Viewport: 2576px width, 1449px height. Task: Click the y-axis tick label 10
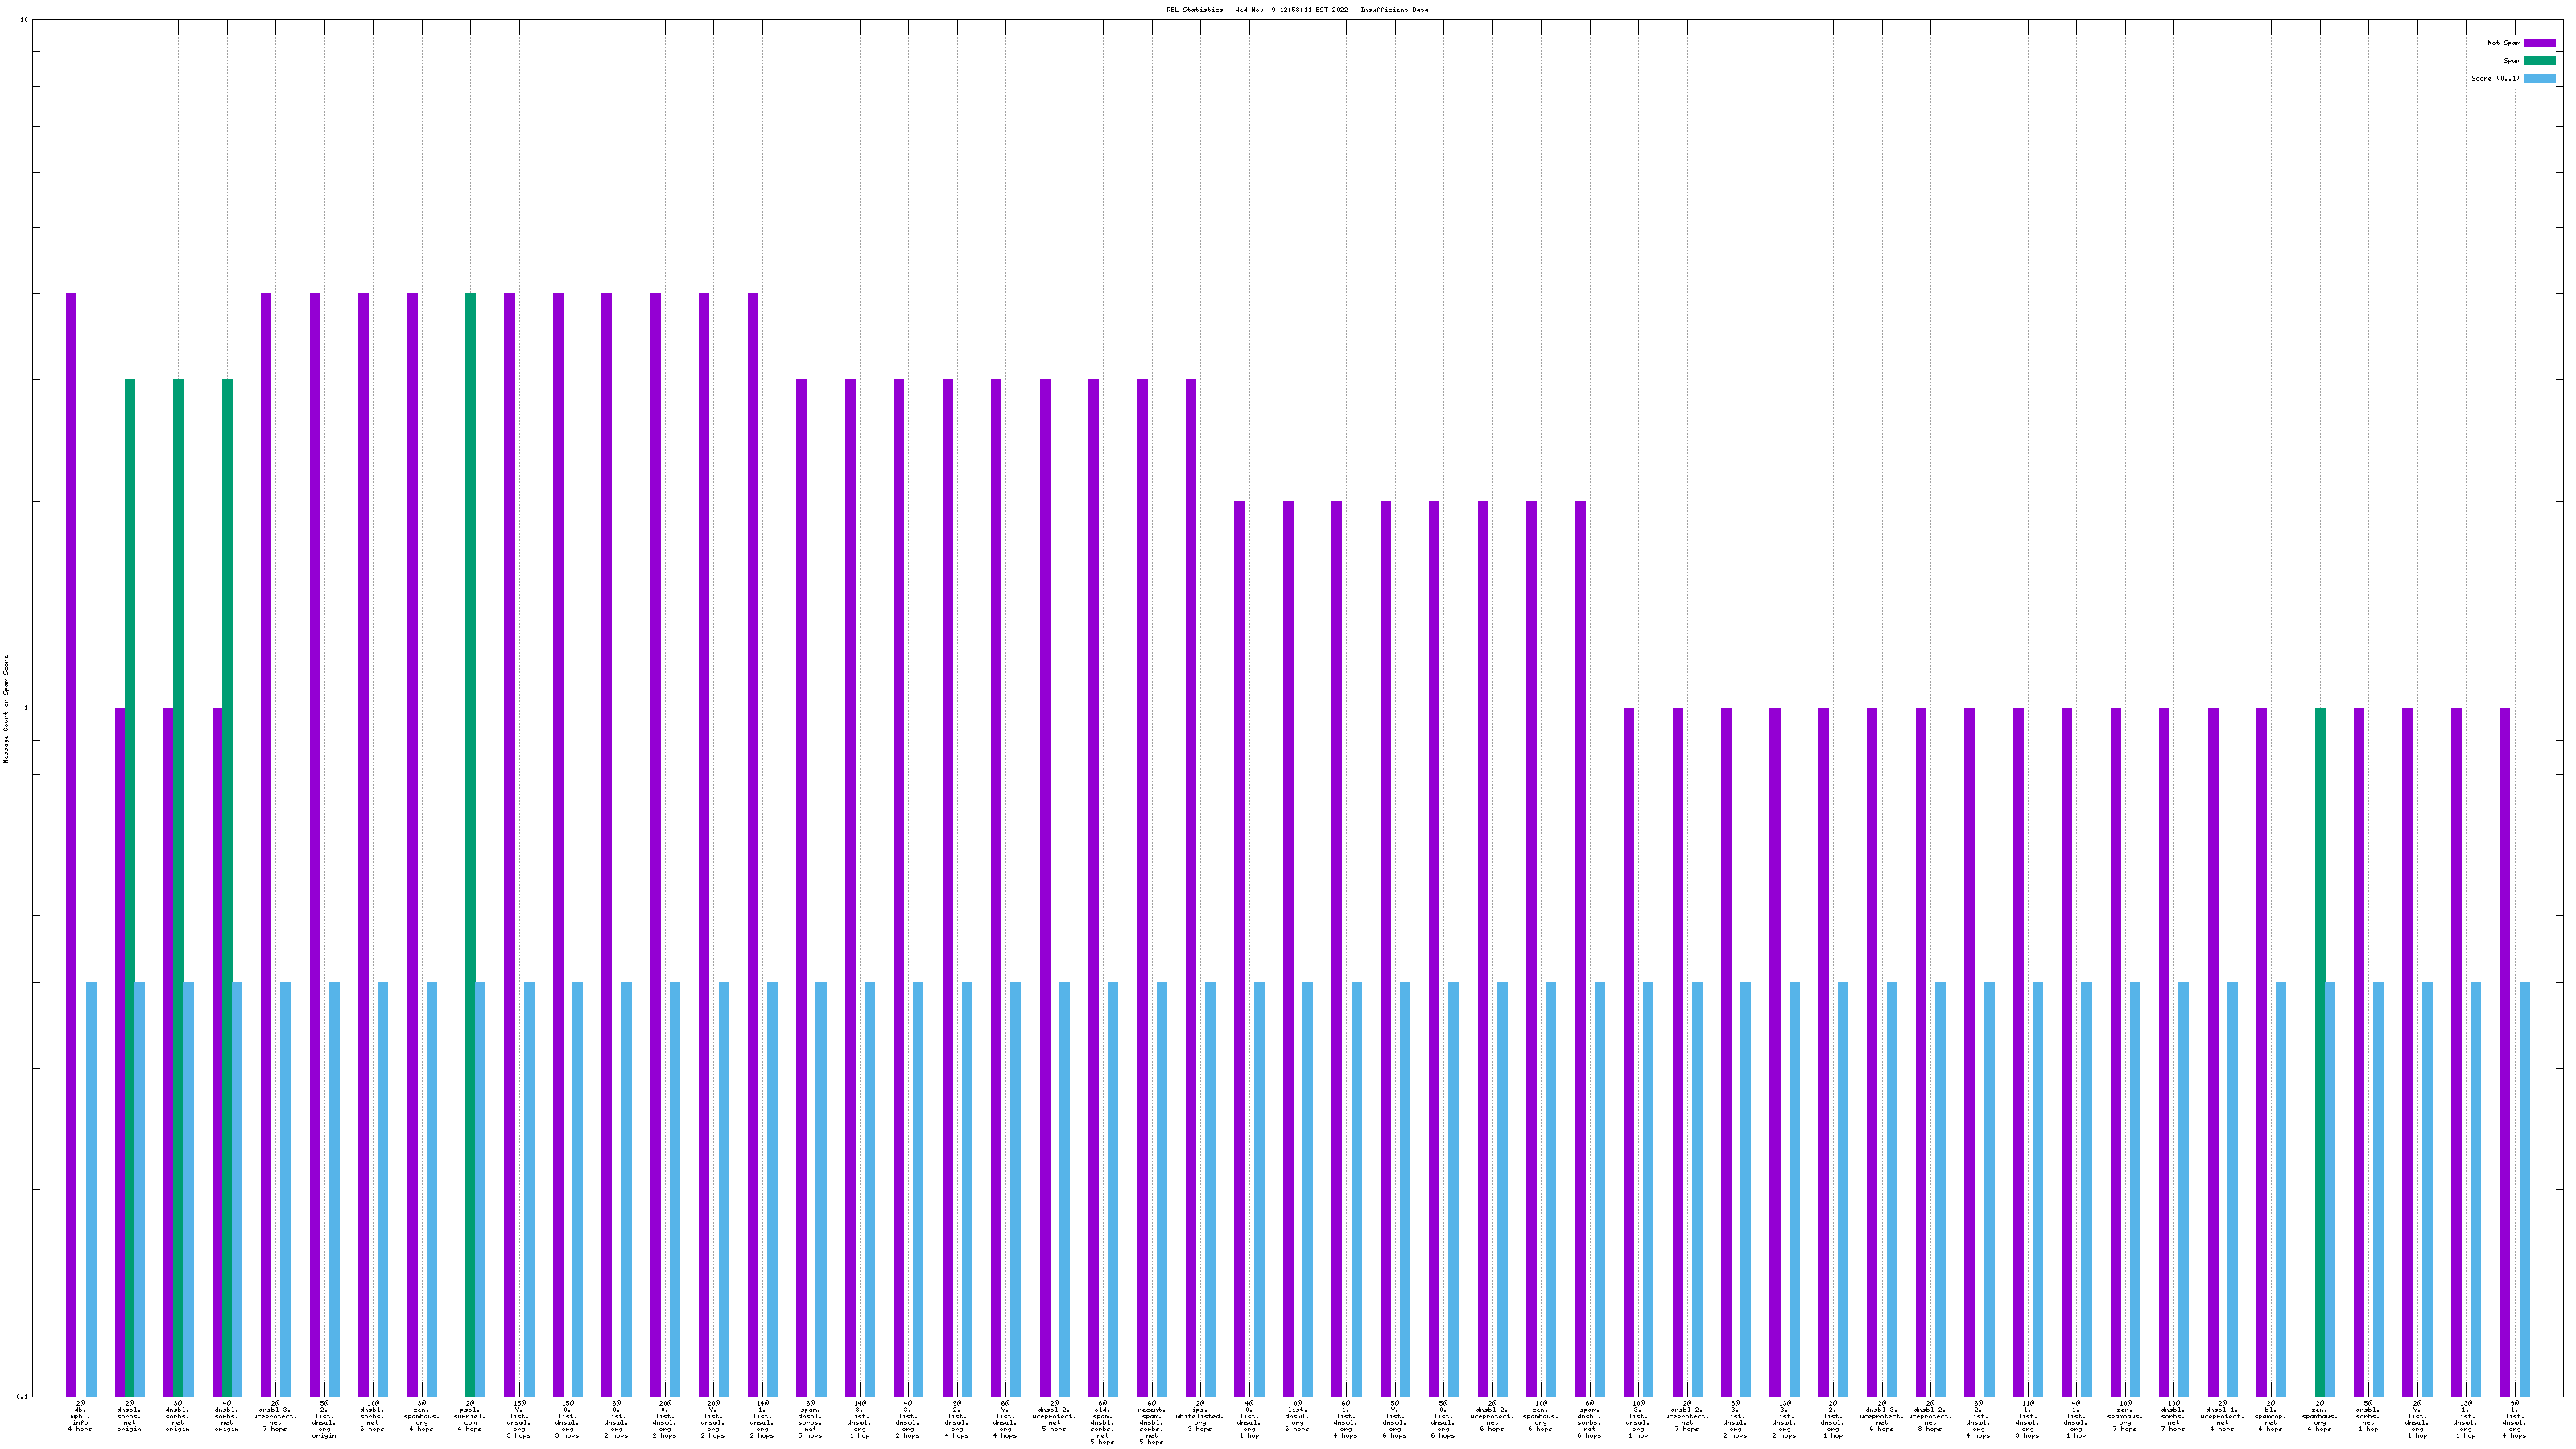[x=24, y=20]
